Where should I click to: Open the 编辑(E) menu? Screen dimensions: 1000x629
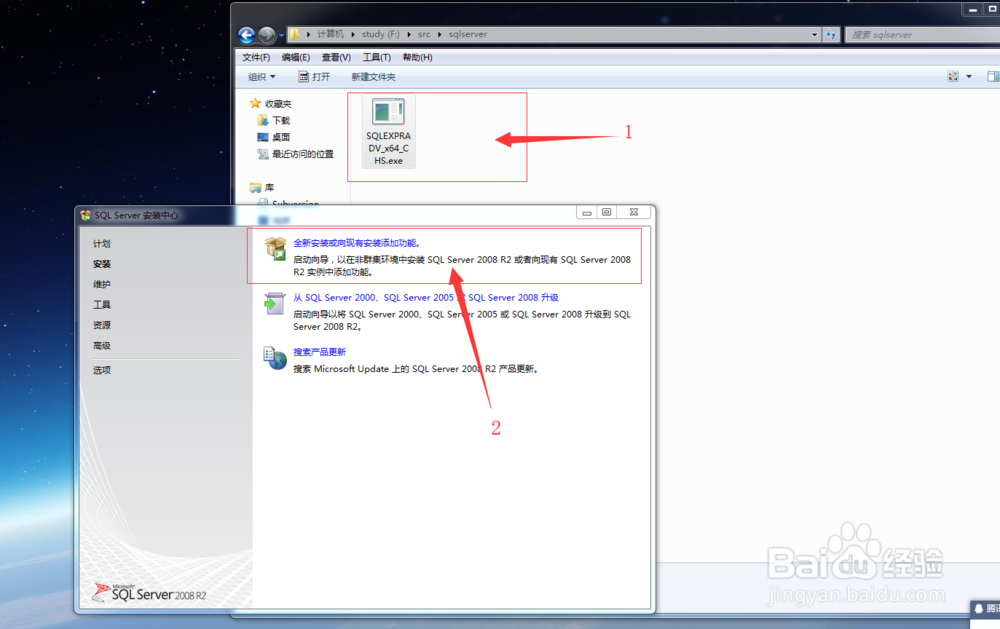click(x=296, y=57)
